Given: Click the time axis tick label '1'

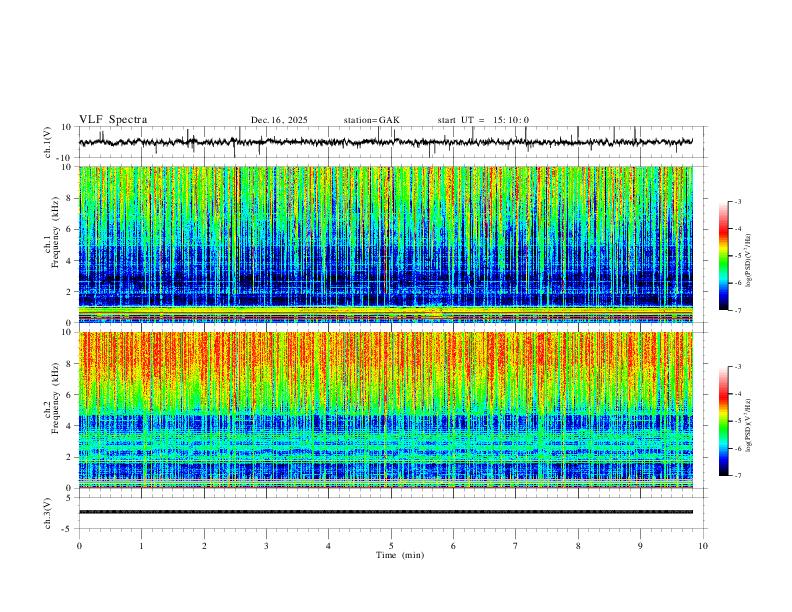Looking at the screenshot, I should [141, 546].
